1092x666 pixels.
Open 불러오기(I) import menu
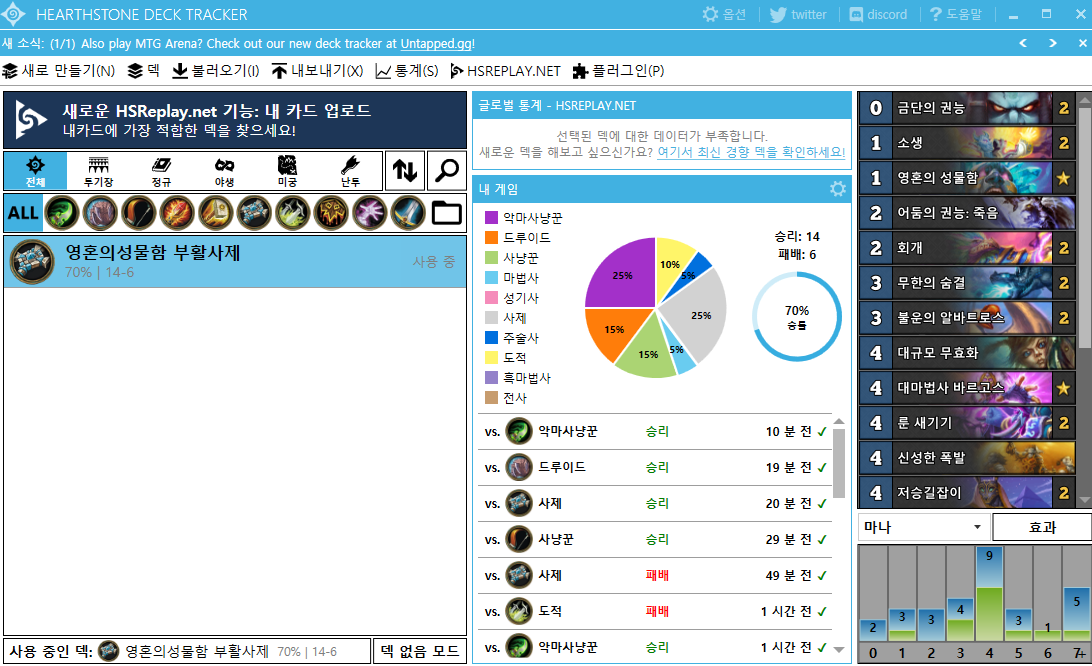216,71
